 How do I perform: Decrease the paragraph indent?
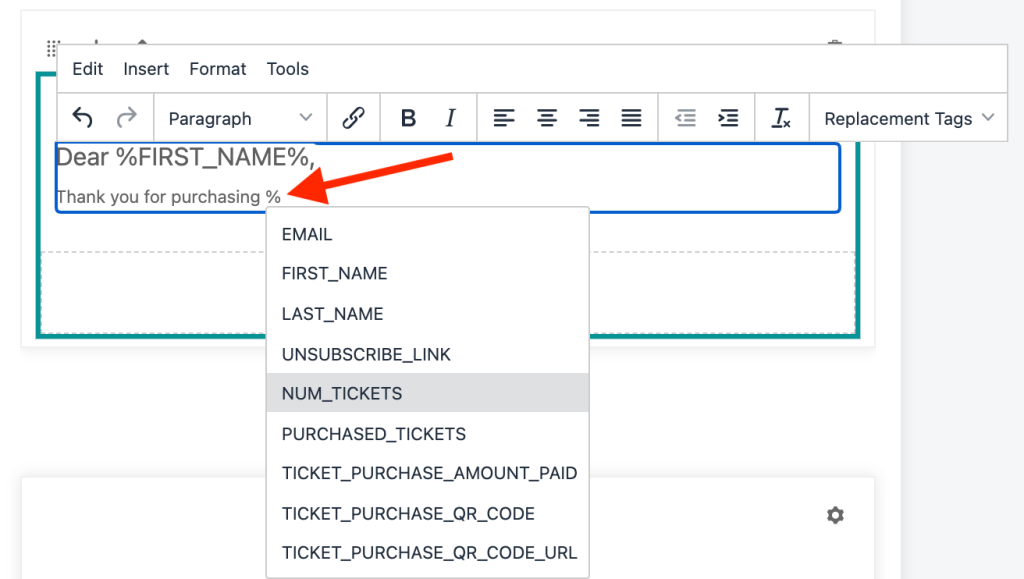[x=685, y=118]
